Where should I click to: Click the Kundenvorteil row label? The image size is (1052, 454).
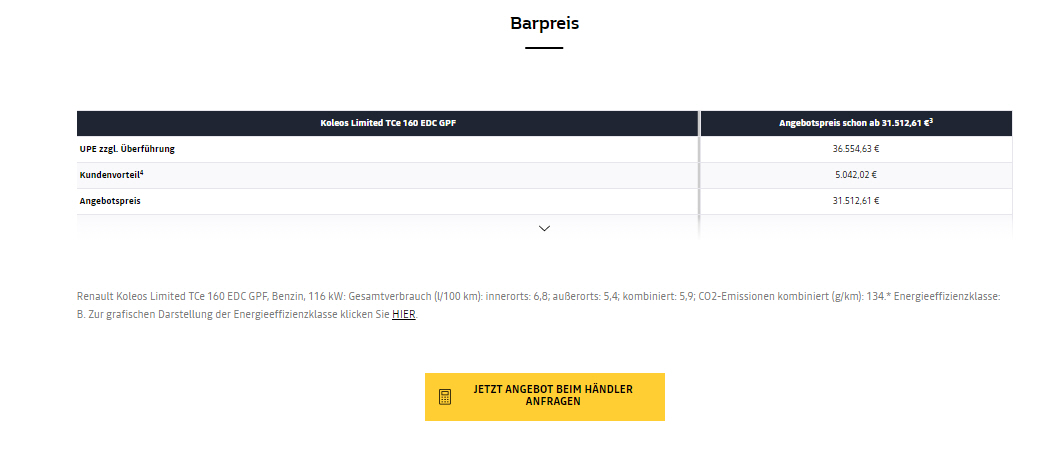click(x=111, y=175)
